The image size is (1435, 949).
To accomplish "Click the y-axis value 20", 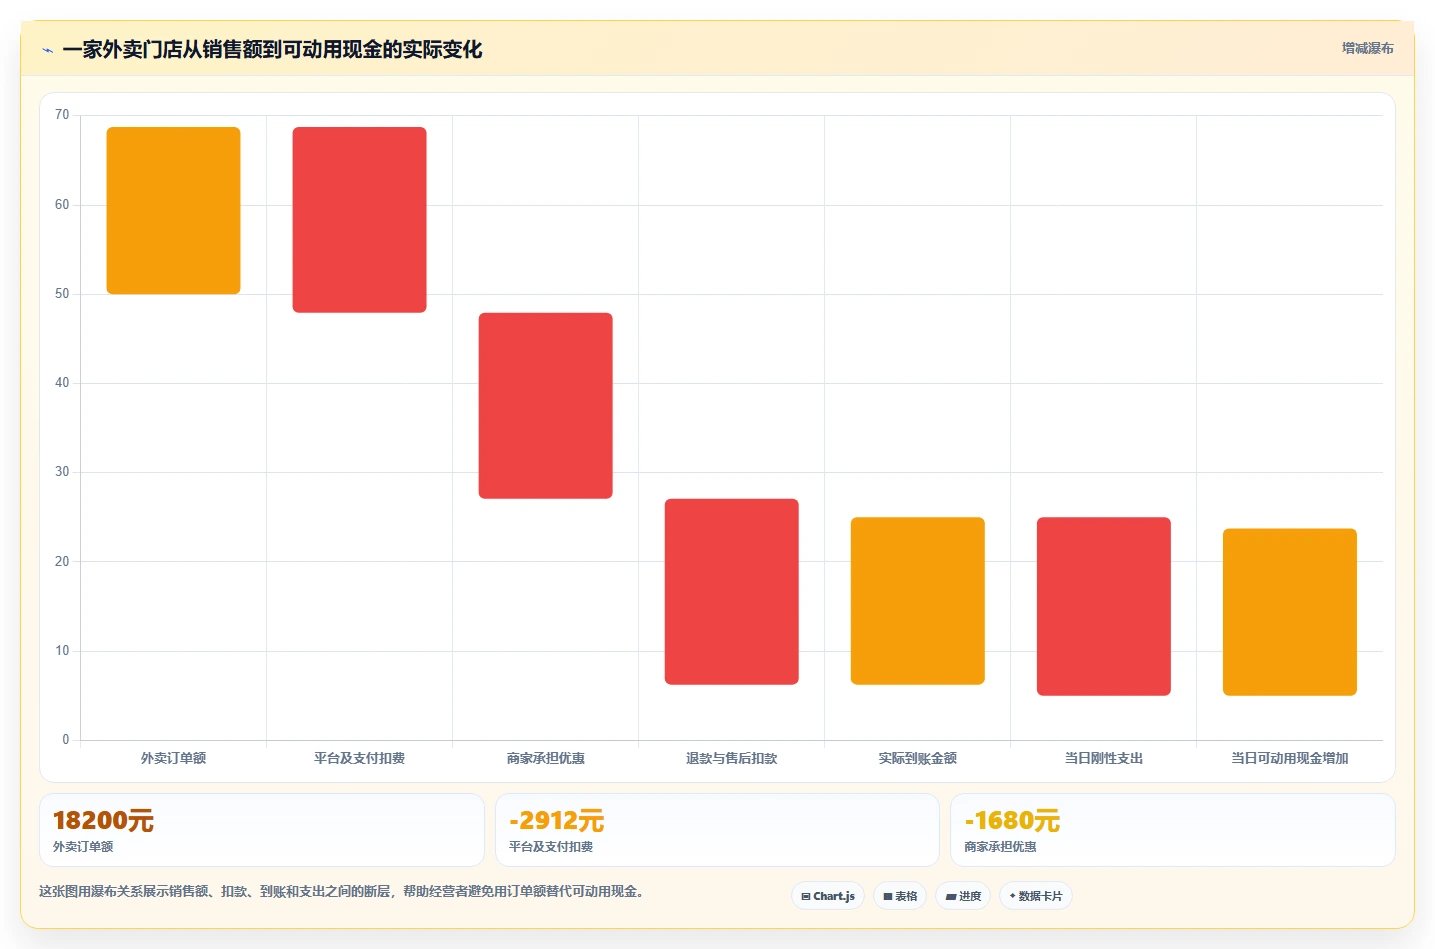I will (62, 562).
